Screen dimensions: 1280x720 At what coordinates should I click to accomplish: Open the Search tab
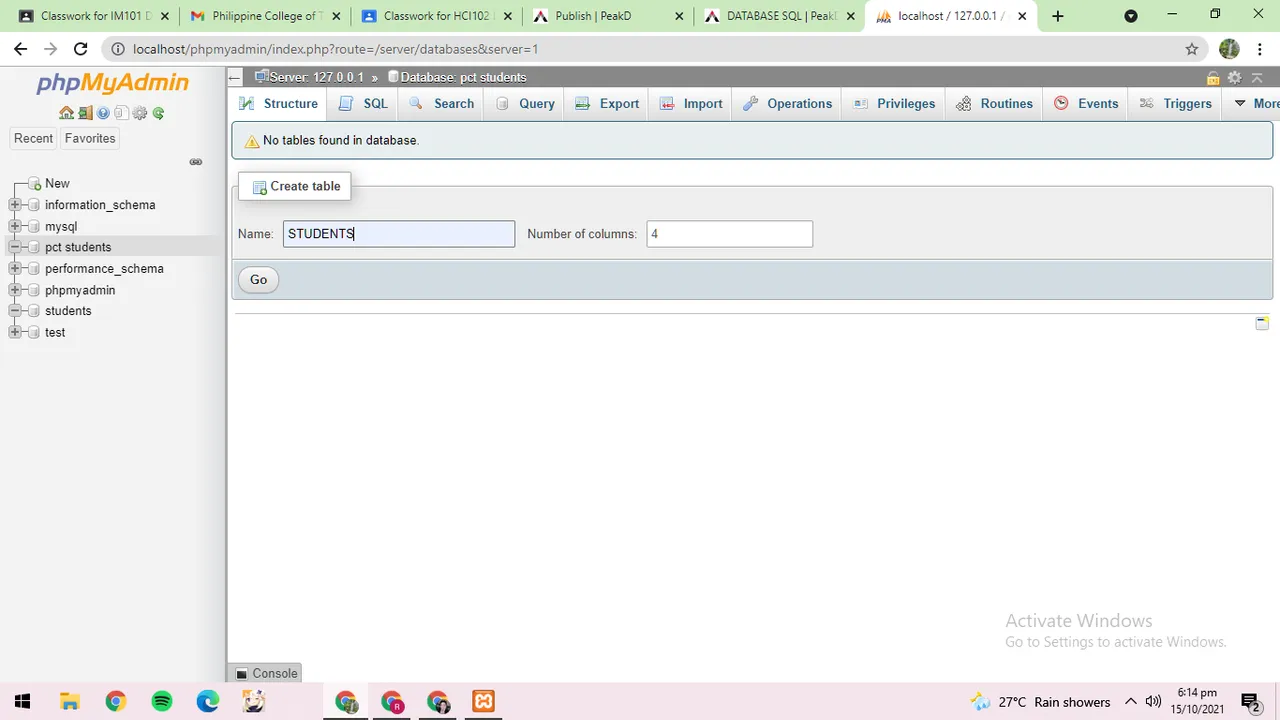[441, 103]
